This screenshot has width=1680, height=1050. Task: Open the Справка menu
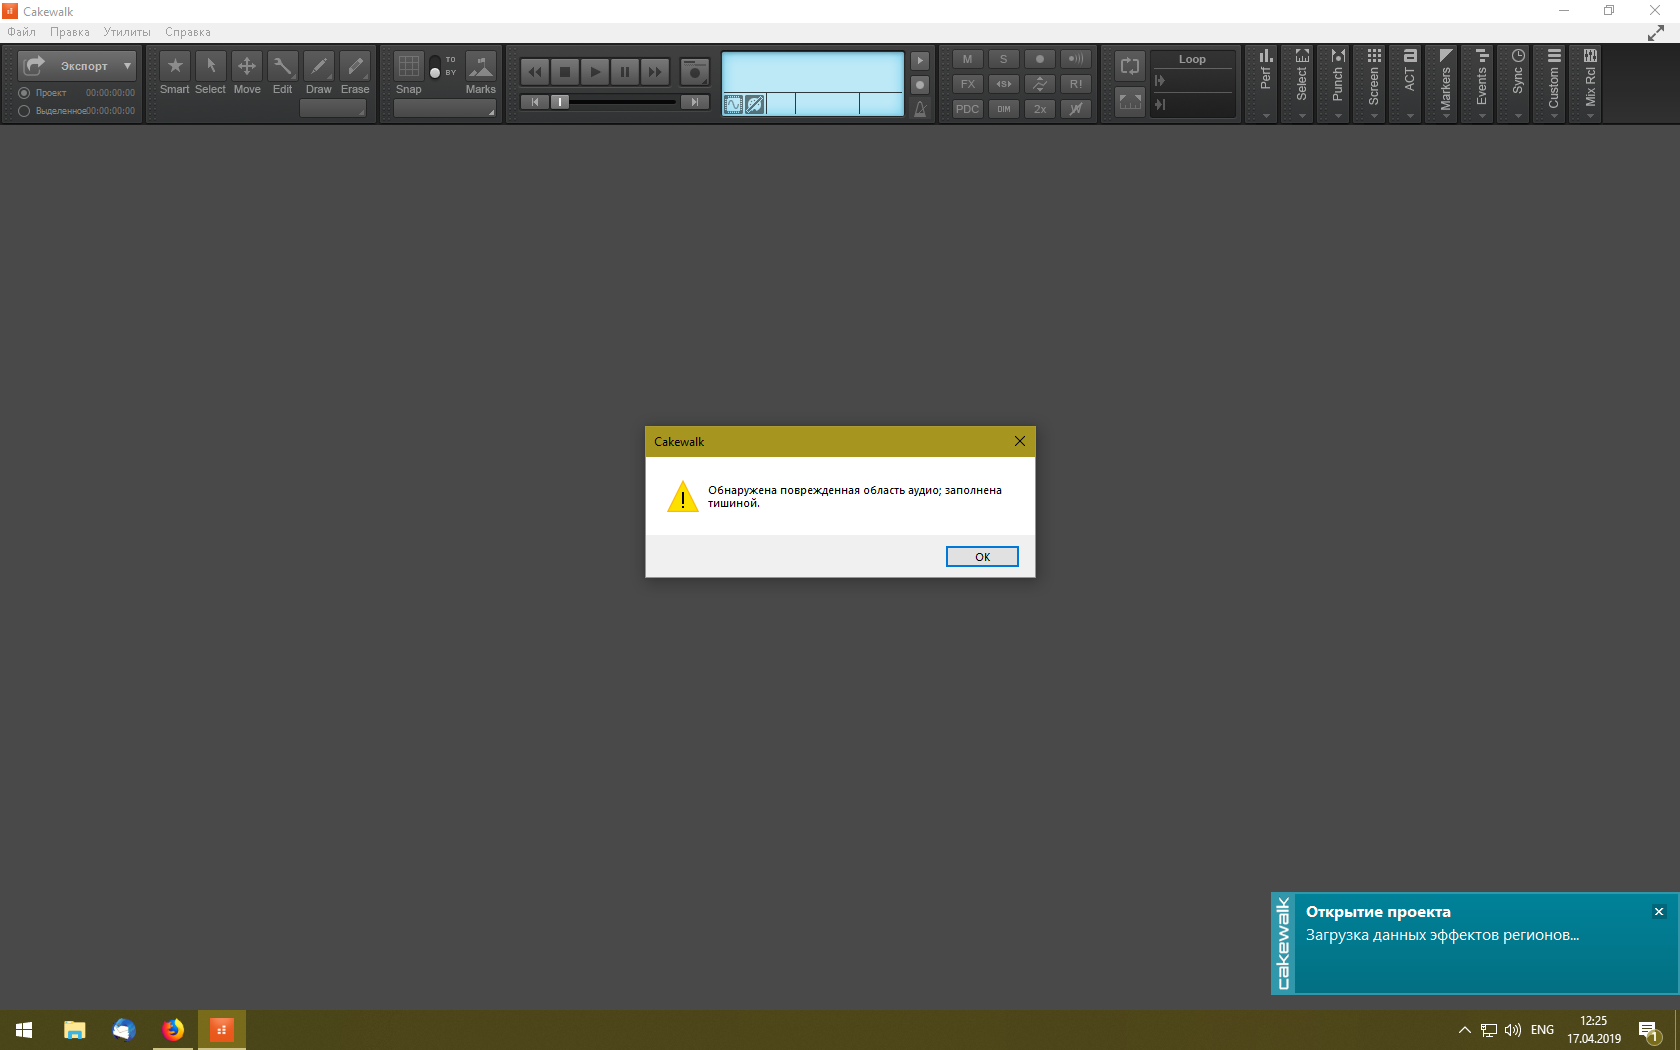tap(188, 32)
